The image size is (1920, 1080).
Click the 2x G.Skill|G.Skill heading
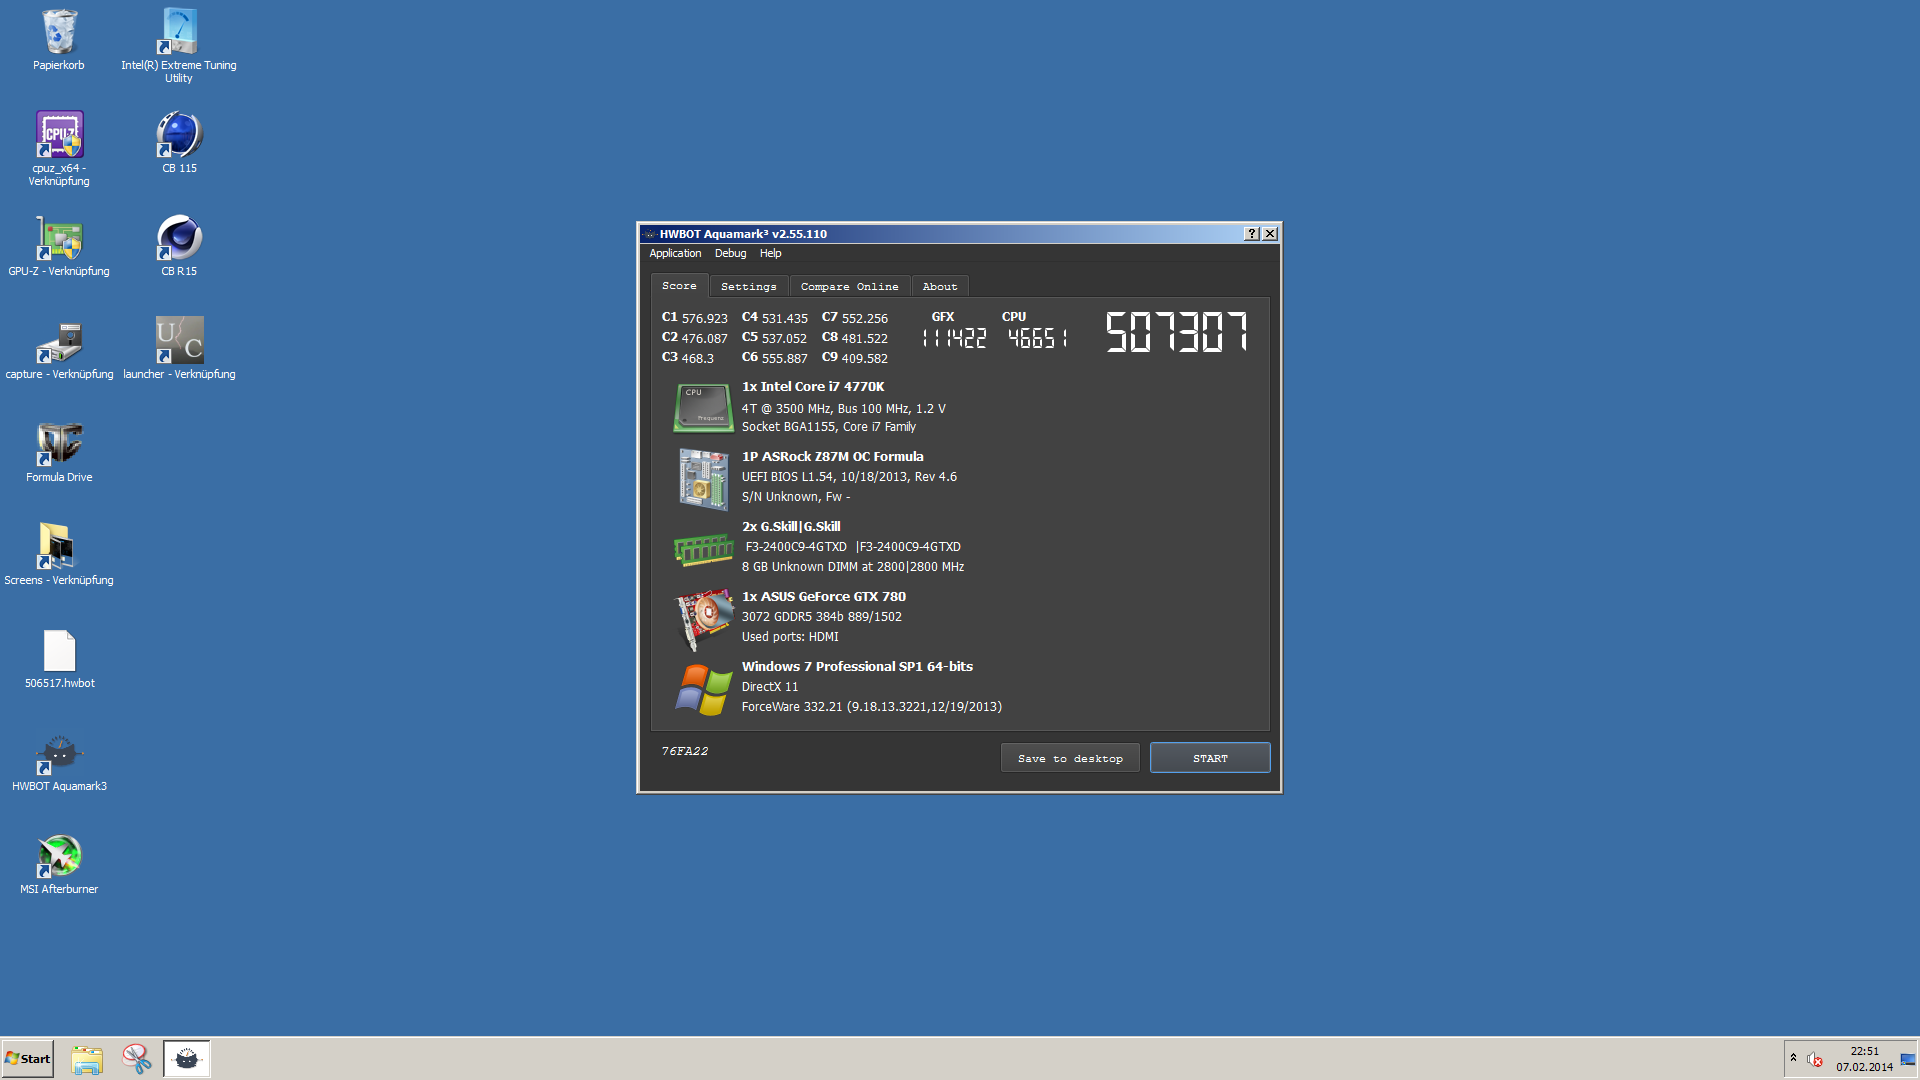[x=791, y=527]
